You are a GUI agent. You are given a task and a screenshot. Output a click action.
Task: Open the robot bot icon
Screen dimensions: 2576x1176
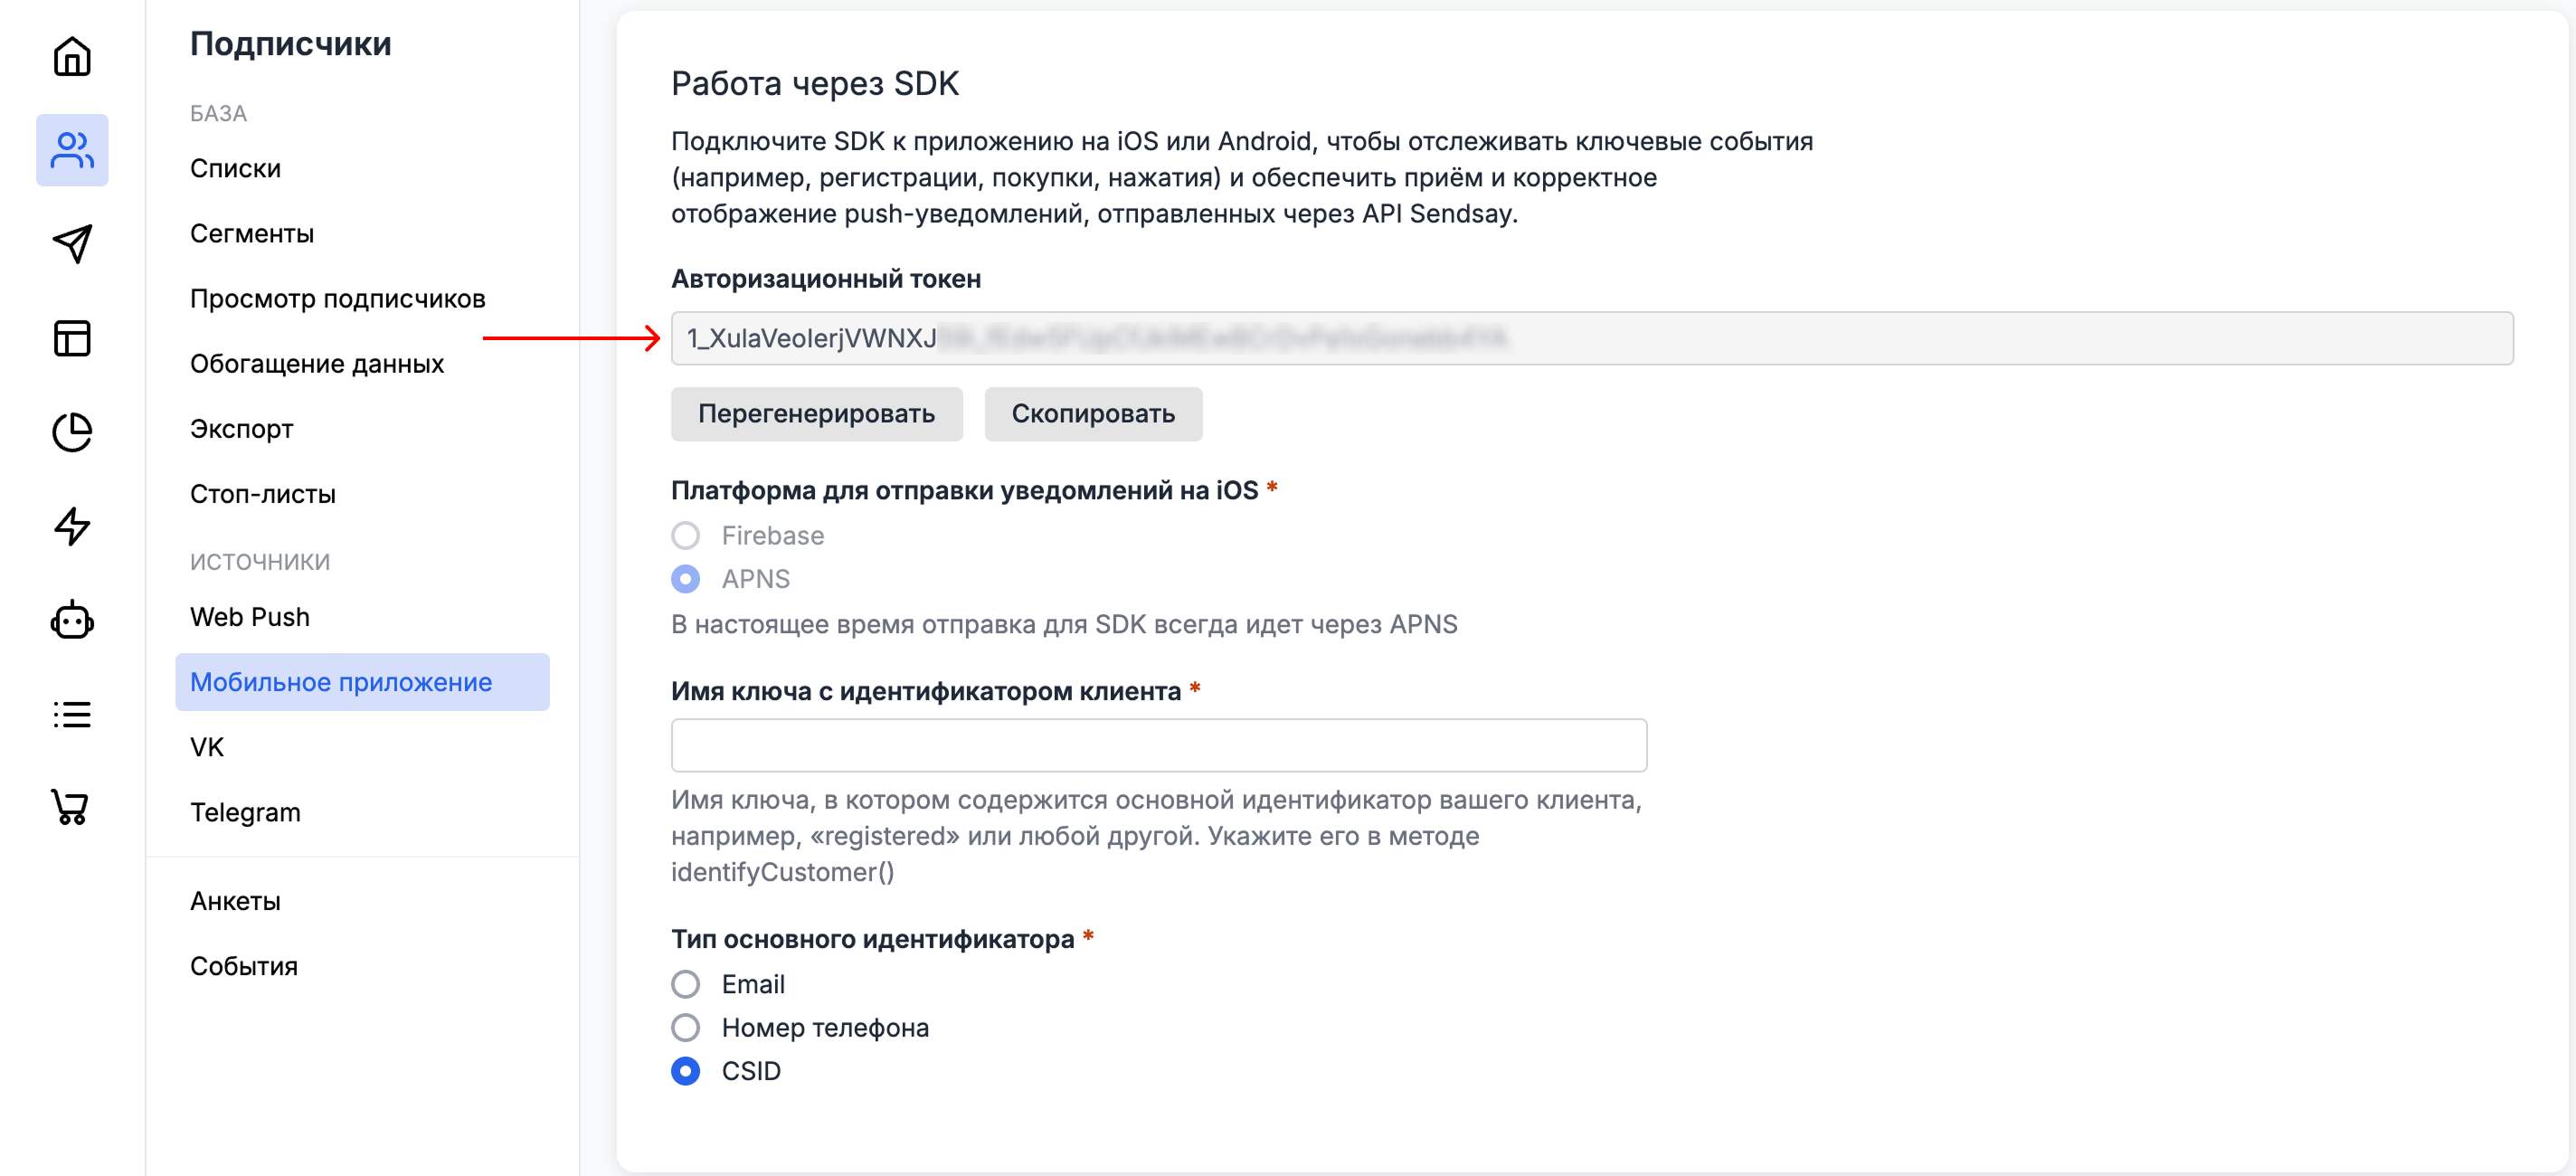pyautogui.click(x=72, y=621)
